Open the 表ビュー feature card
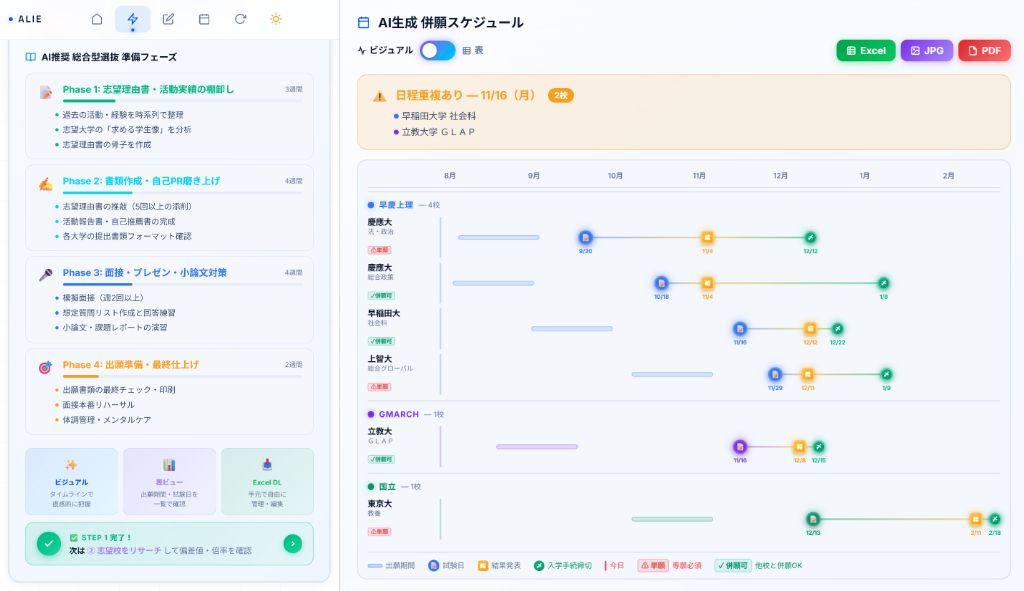This screenshot has height=591, width=1024. [x=169, y=481]
